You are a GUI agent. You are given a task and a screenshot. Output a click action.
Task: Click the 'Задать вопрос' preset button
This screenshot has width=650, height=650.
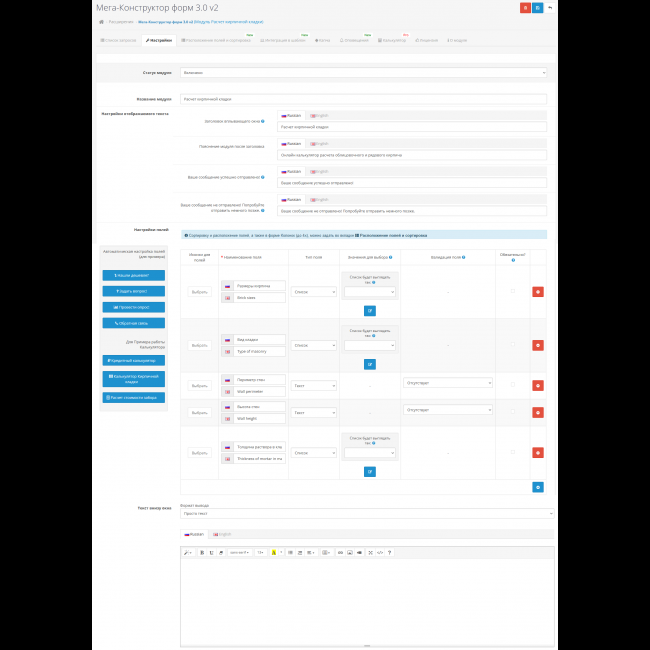(133, 290)
